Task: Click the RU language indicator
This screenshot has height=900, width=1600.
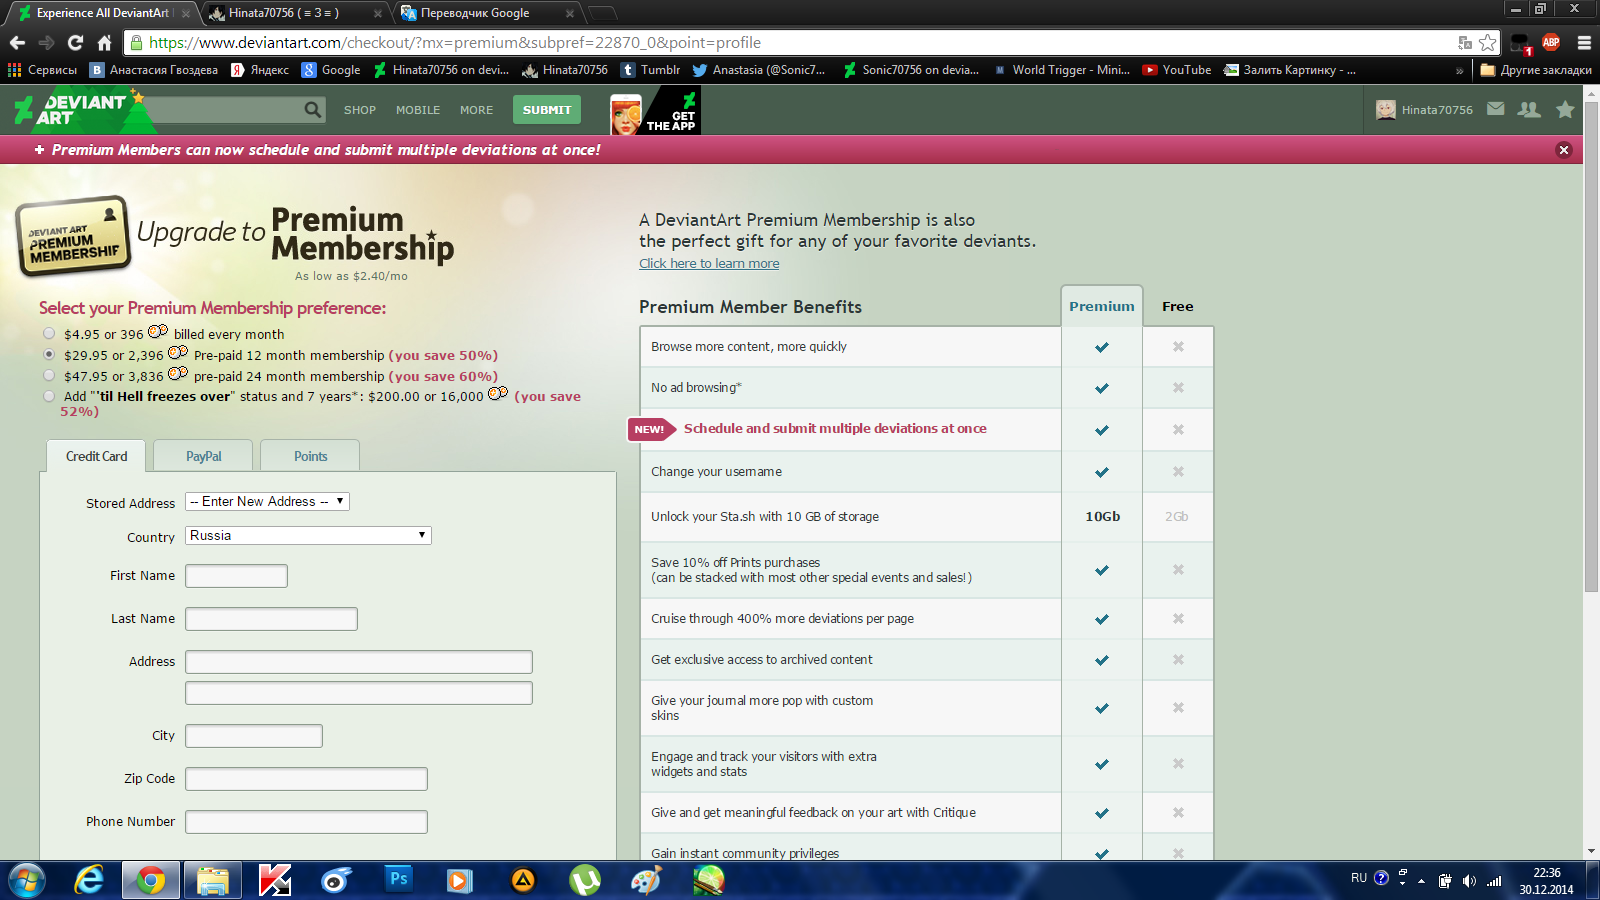Action: (1358, 878)
